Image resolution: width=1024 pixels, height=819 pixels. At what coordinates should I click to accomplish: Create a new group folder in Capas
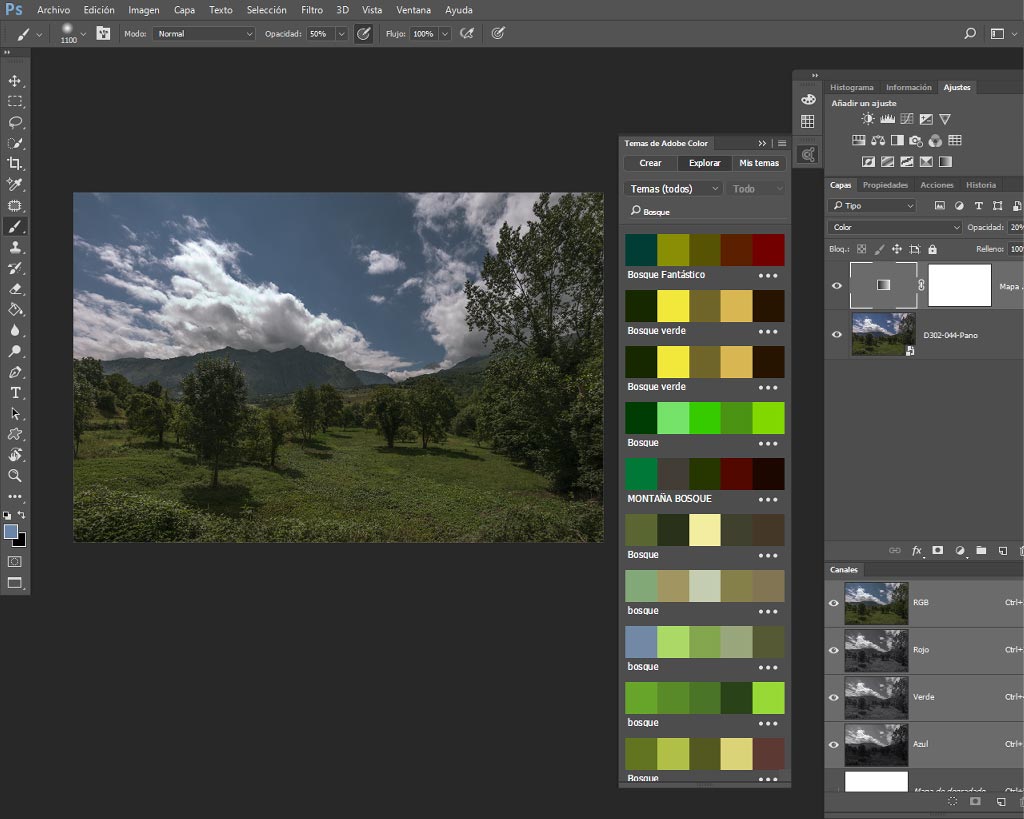981,551
